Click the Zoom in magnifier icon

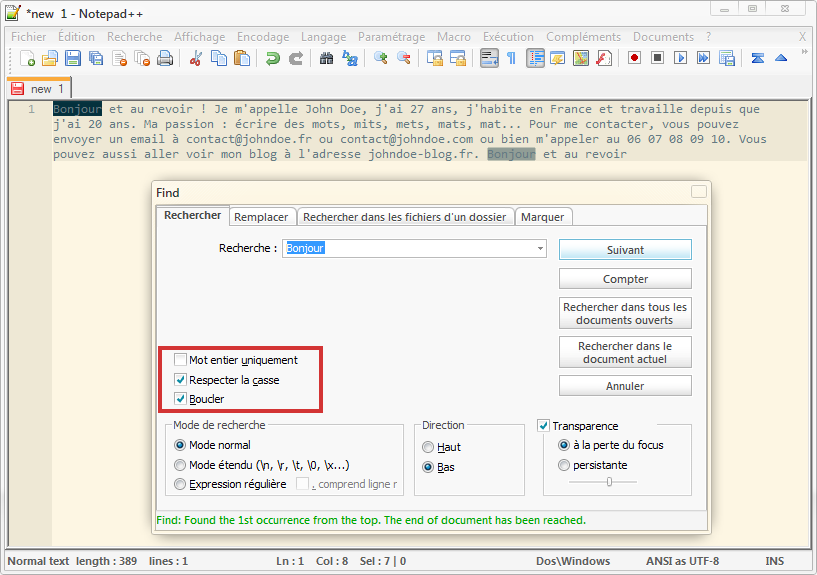[x=381, y=58]
